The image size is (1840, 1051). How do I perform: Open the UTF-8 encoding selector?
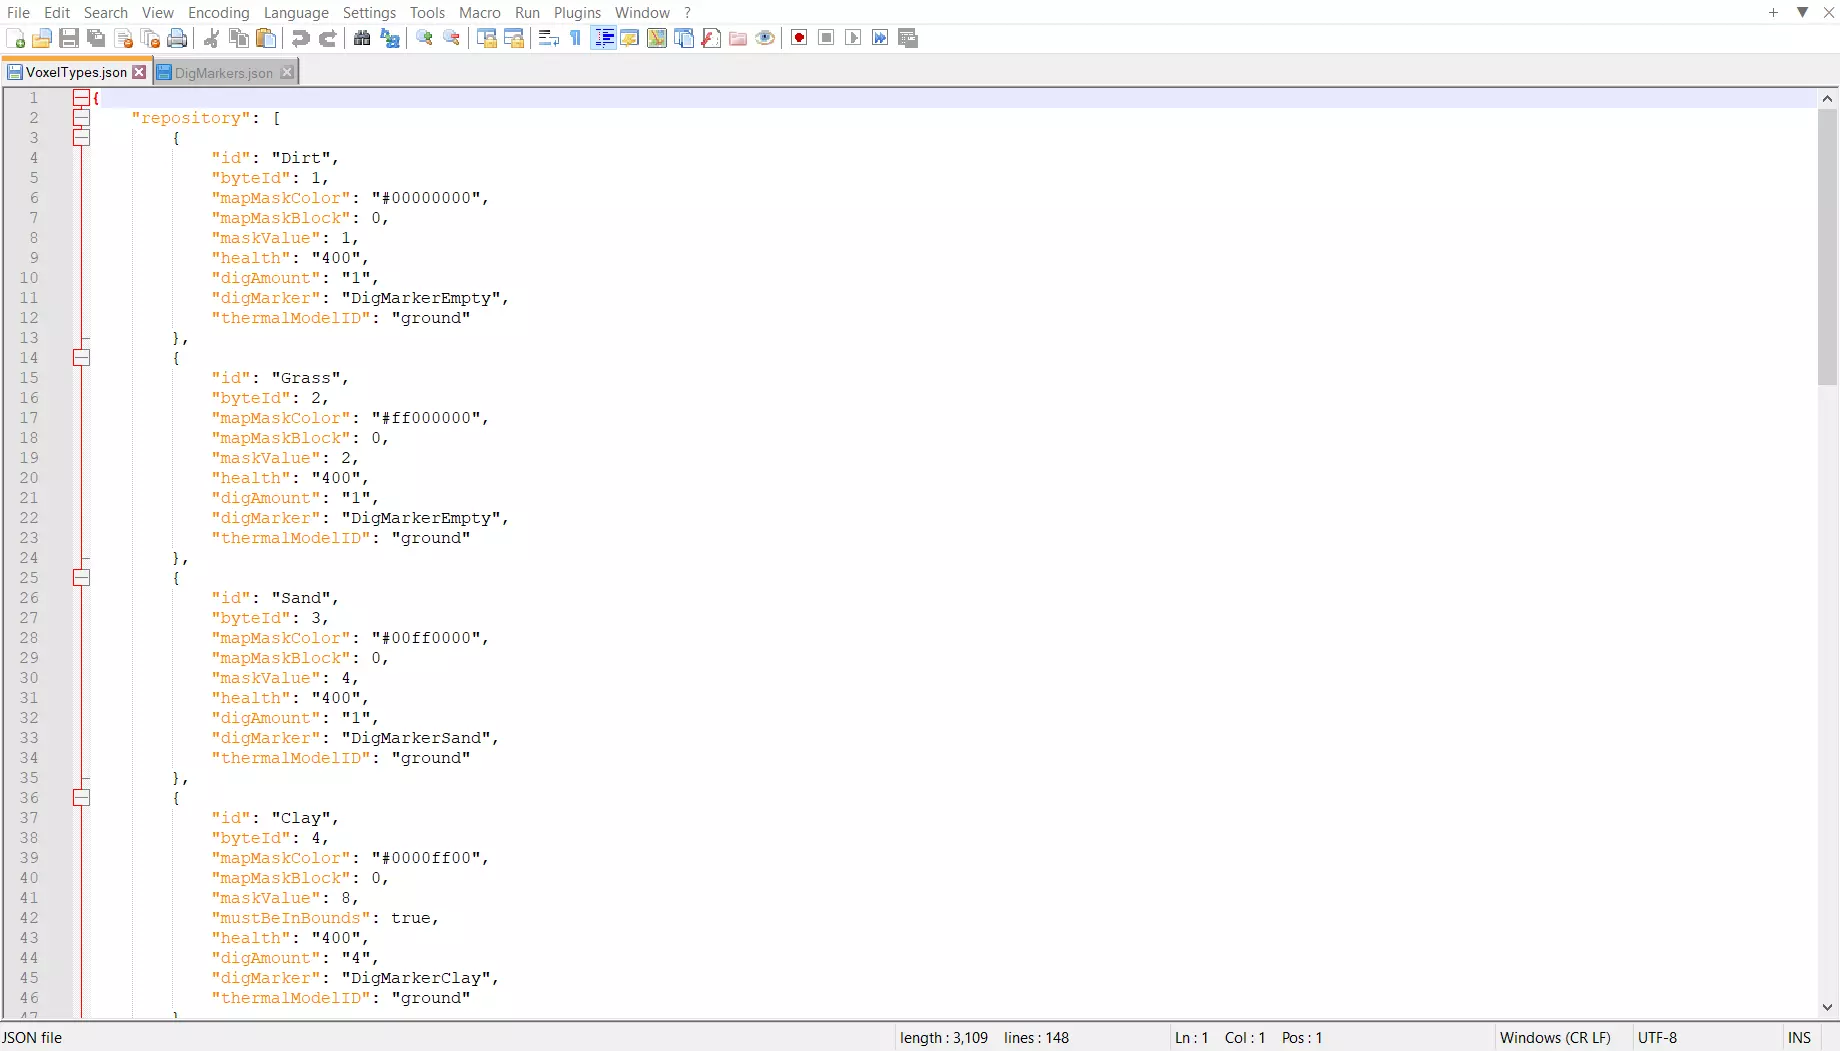[1657, 1037]
